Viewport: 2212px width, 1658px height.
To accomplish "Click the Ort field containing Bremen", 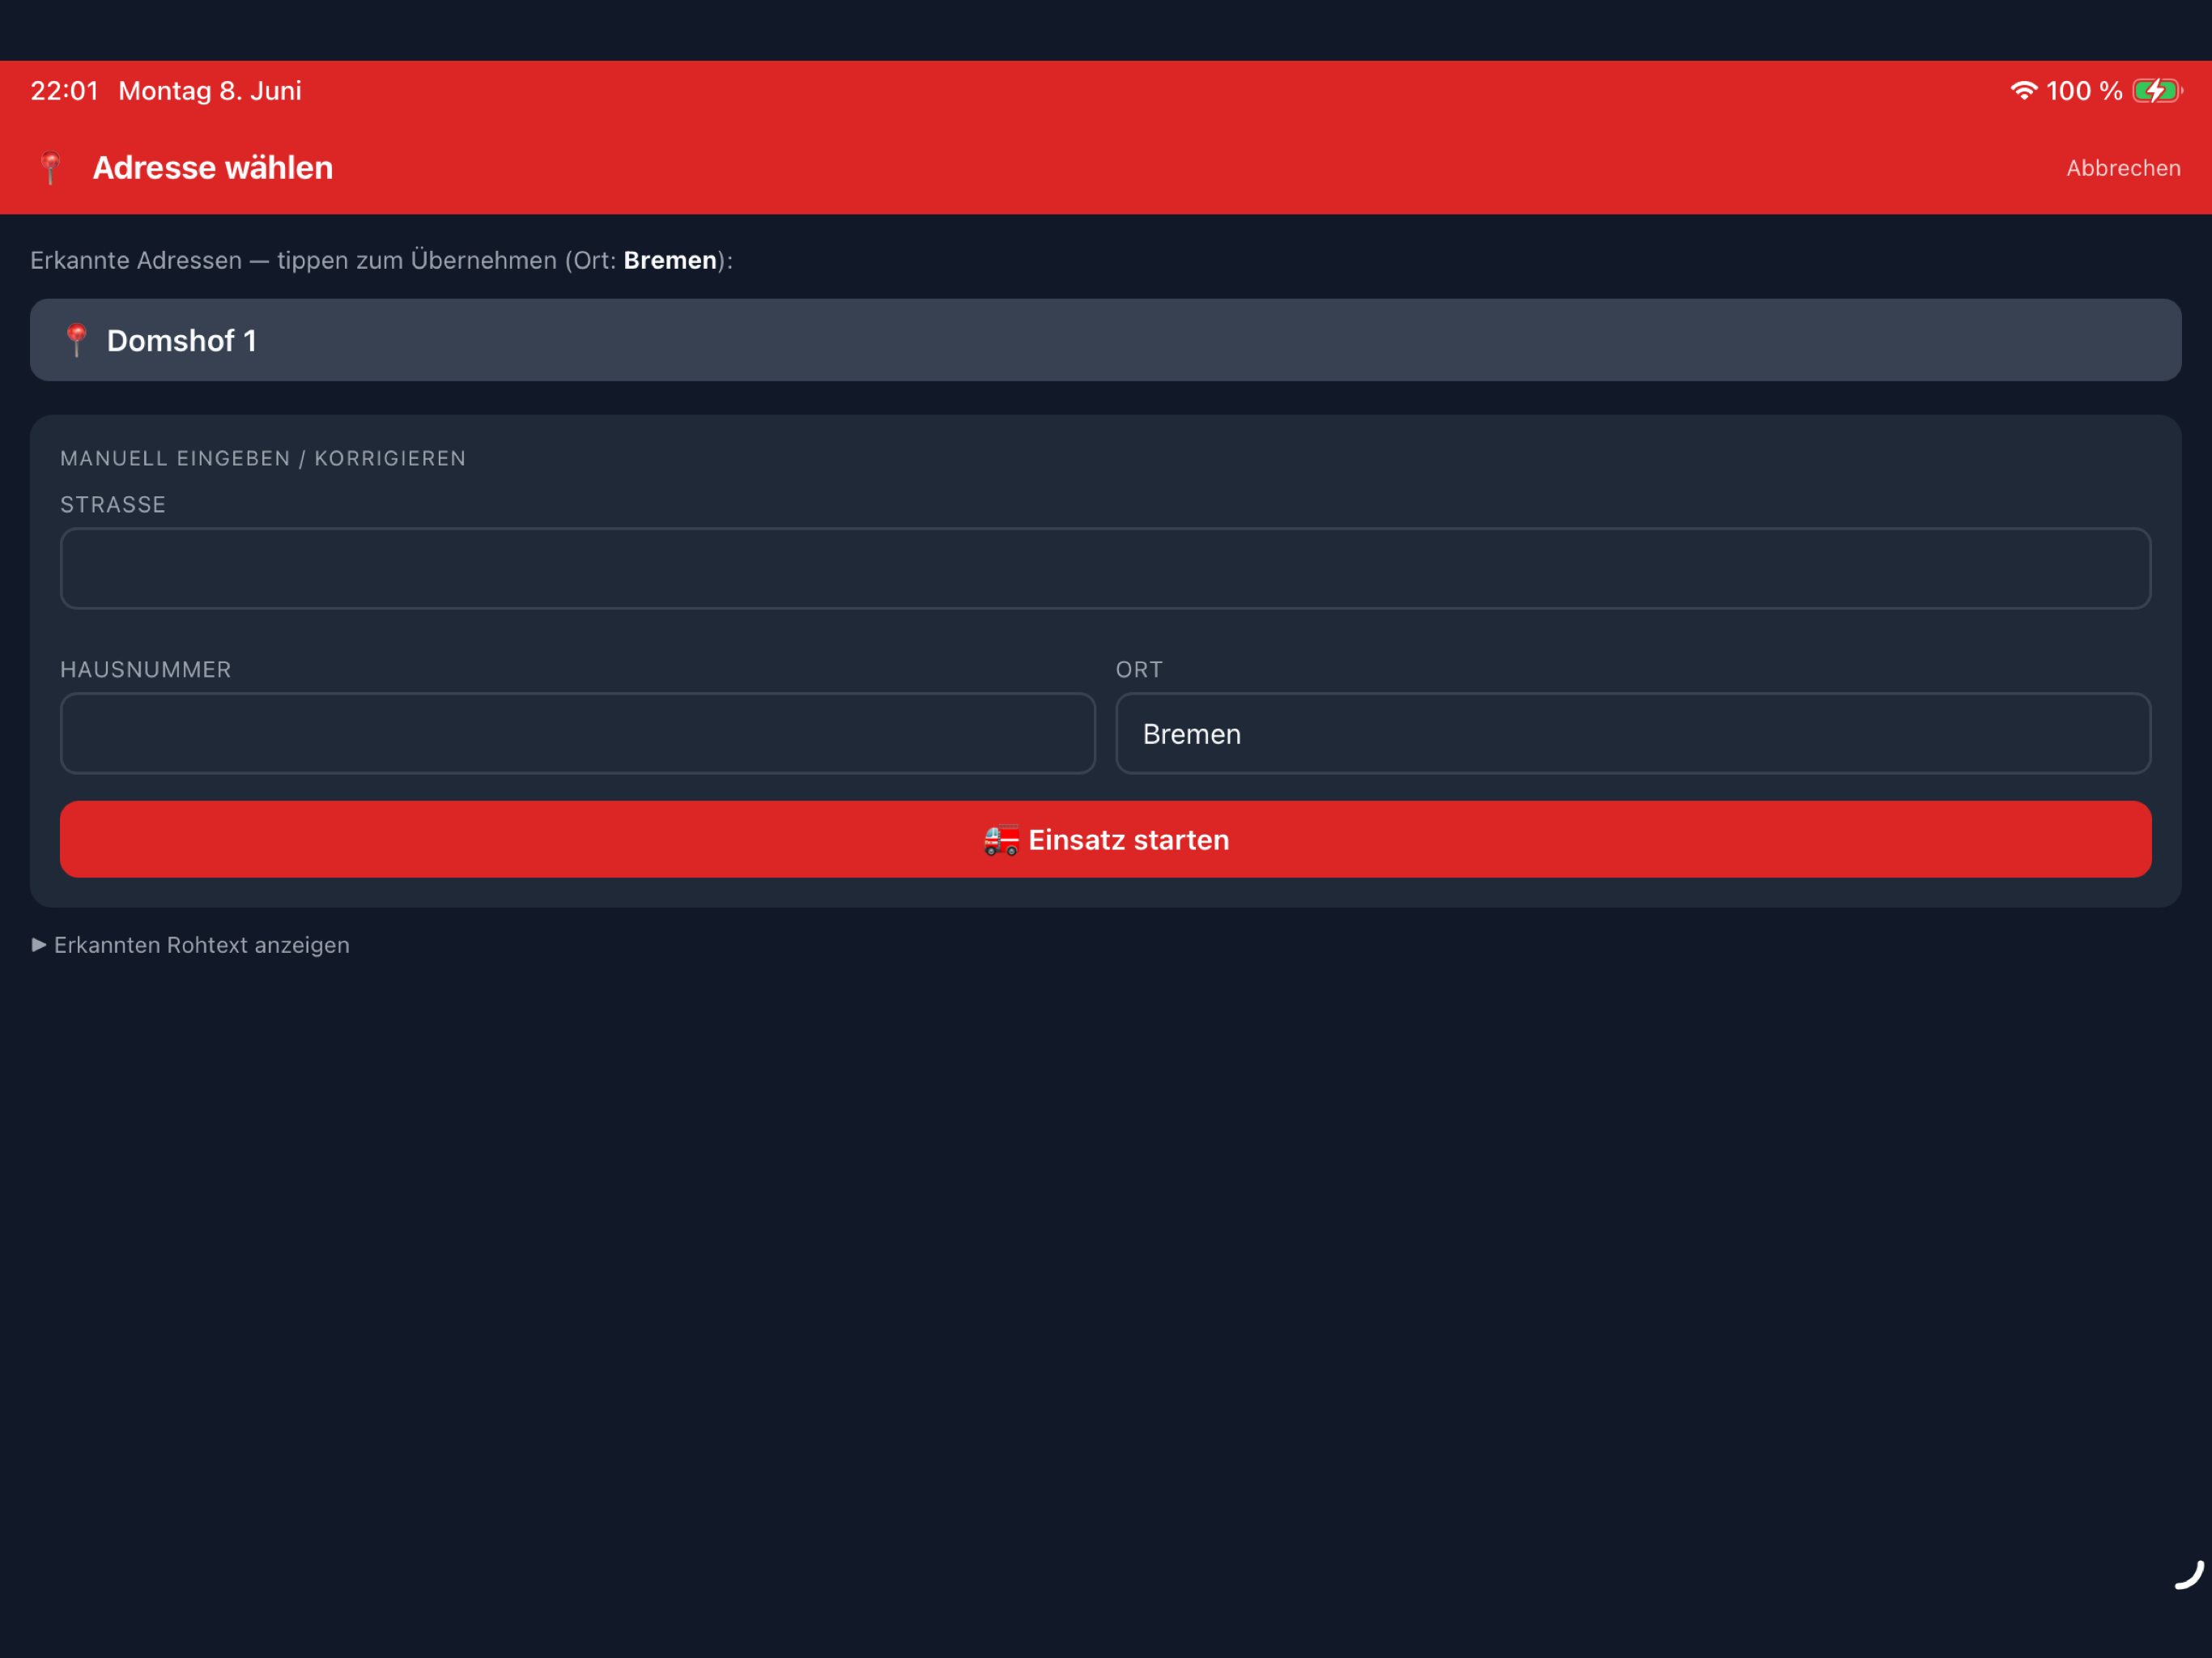I will pos(1633,733).
